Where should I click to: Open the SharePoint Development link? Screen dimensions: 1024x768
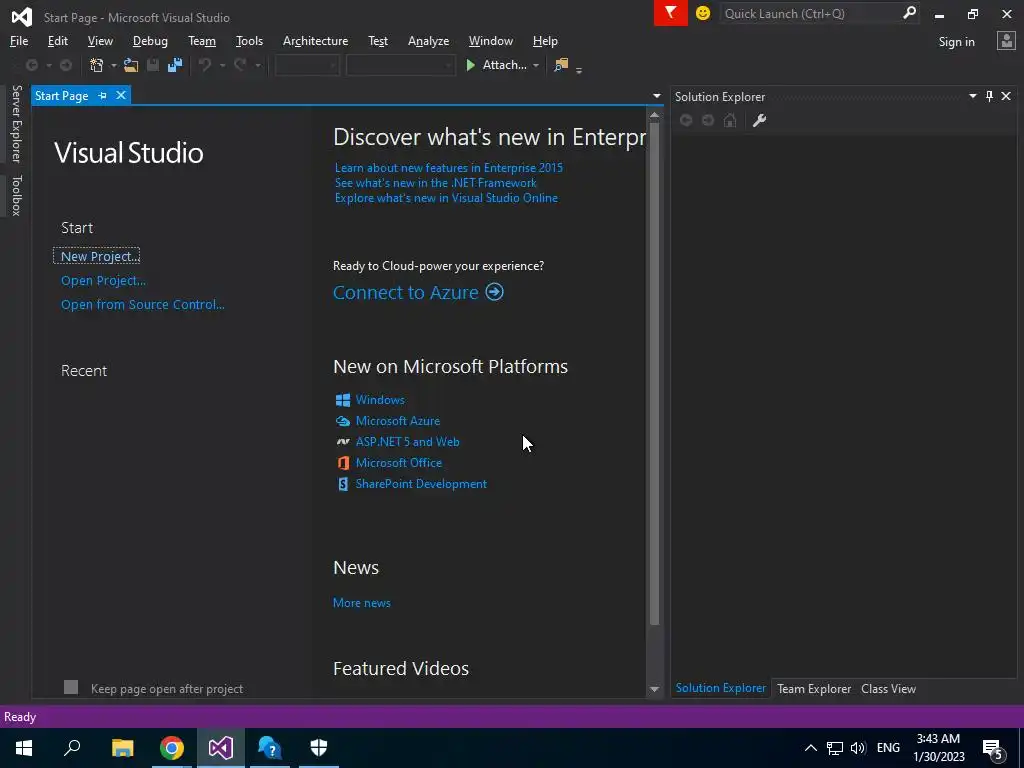click(421, 484)
